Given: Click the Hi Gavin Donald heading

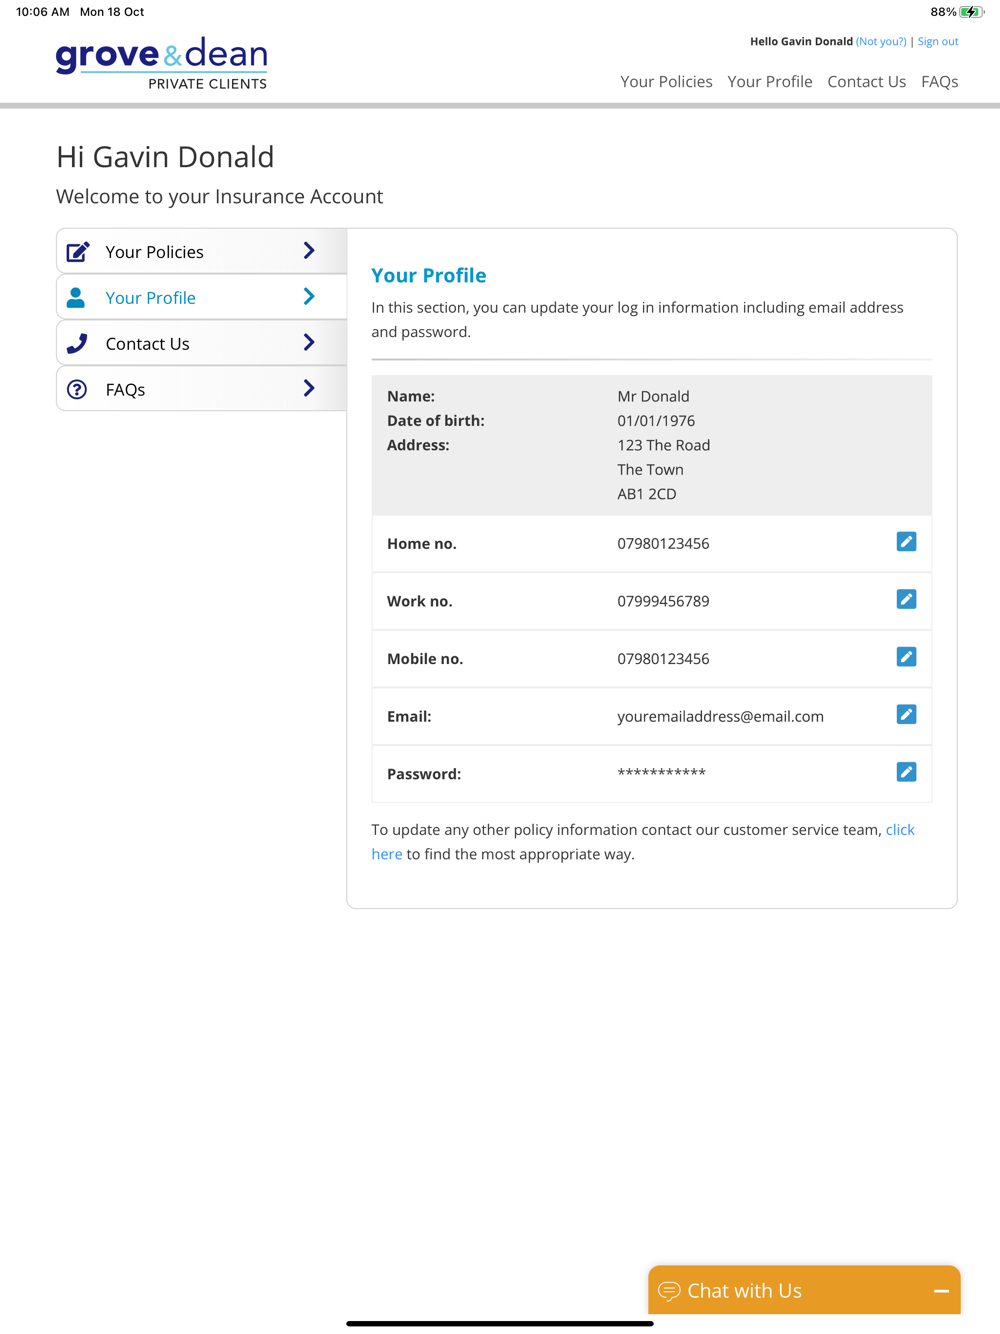Looking at the screenshot, I should pos(165,157).
